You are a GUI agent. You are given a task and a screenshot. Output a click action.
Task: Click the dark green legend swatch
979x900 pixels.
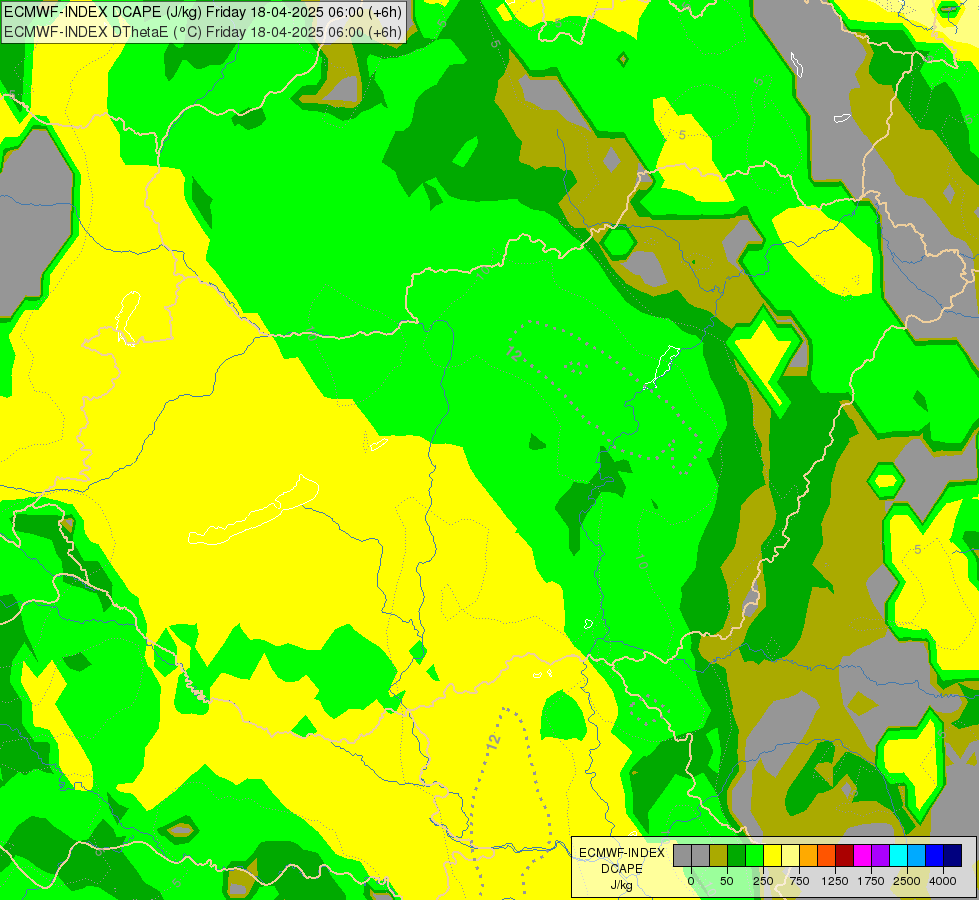[x=737, y=855]
